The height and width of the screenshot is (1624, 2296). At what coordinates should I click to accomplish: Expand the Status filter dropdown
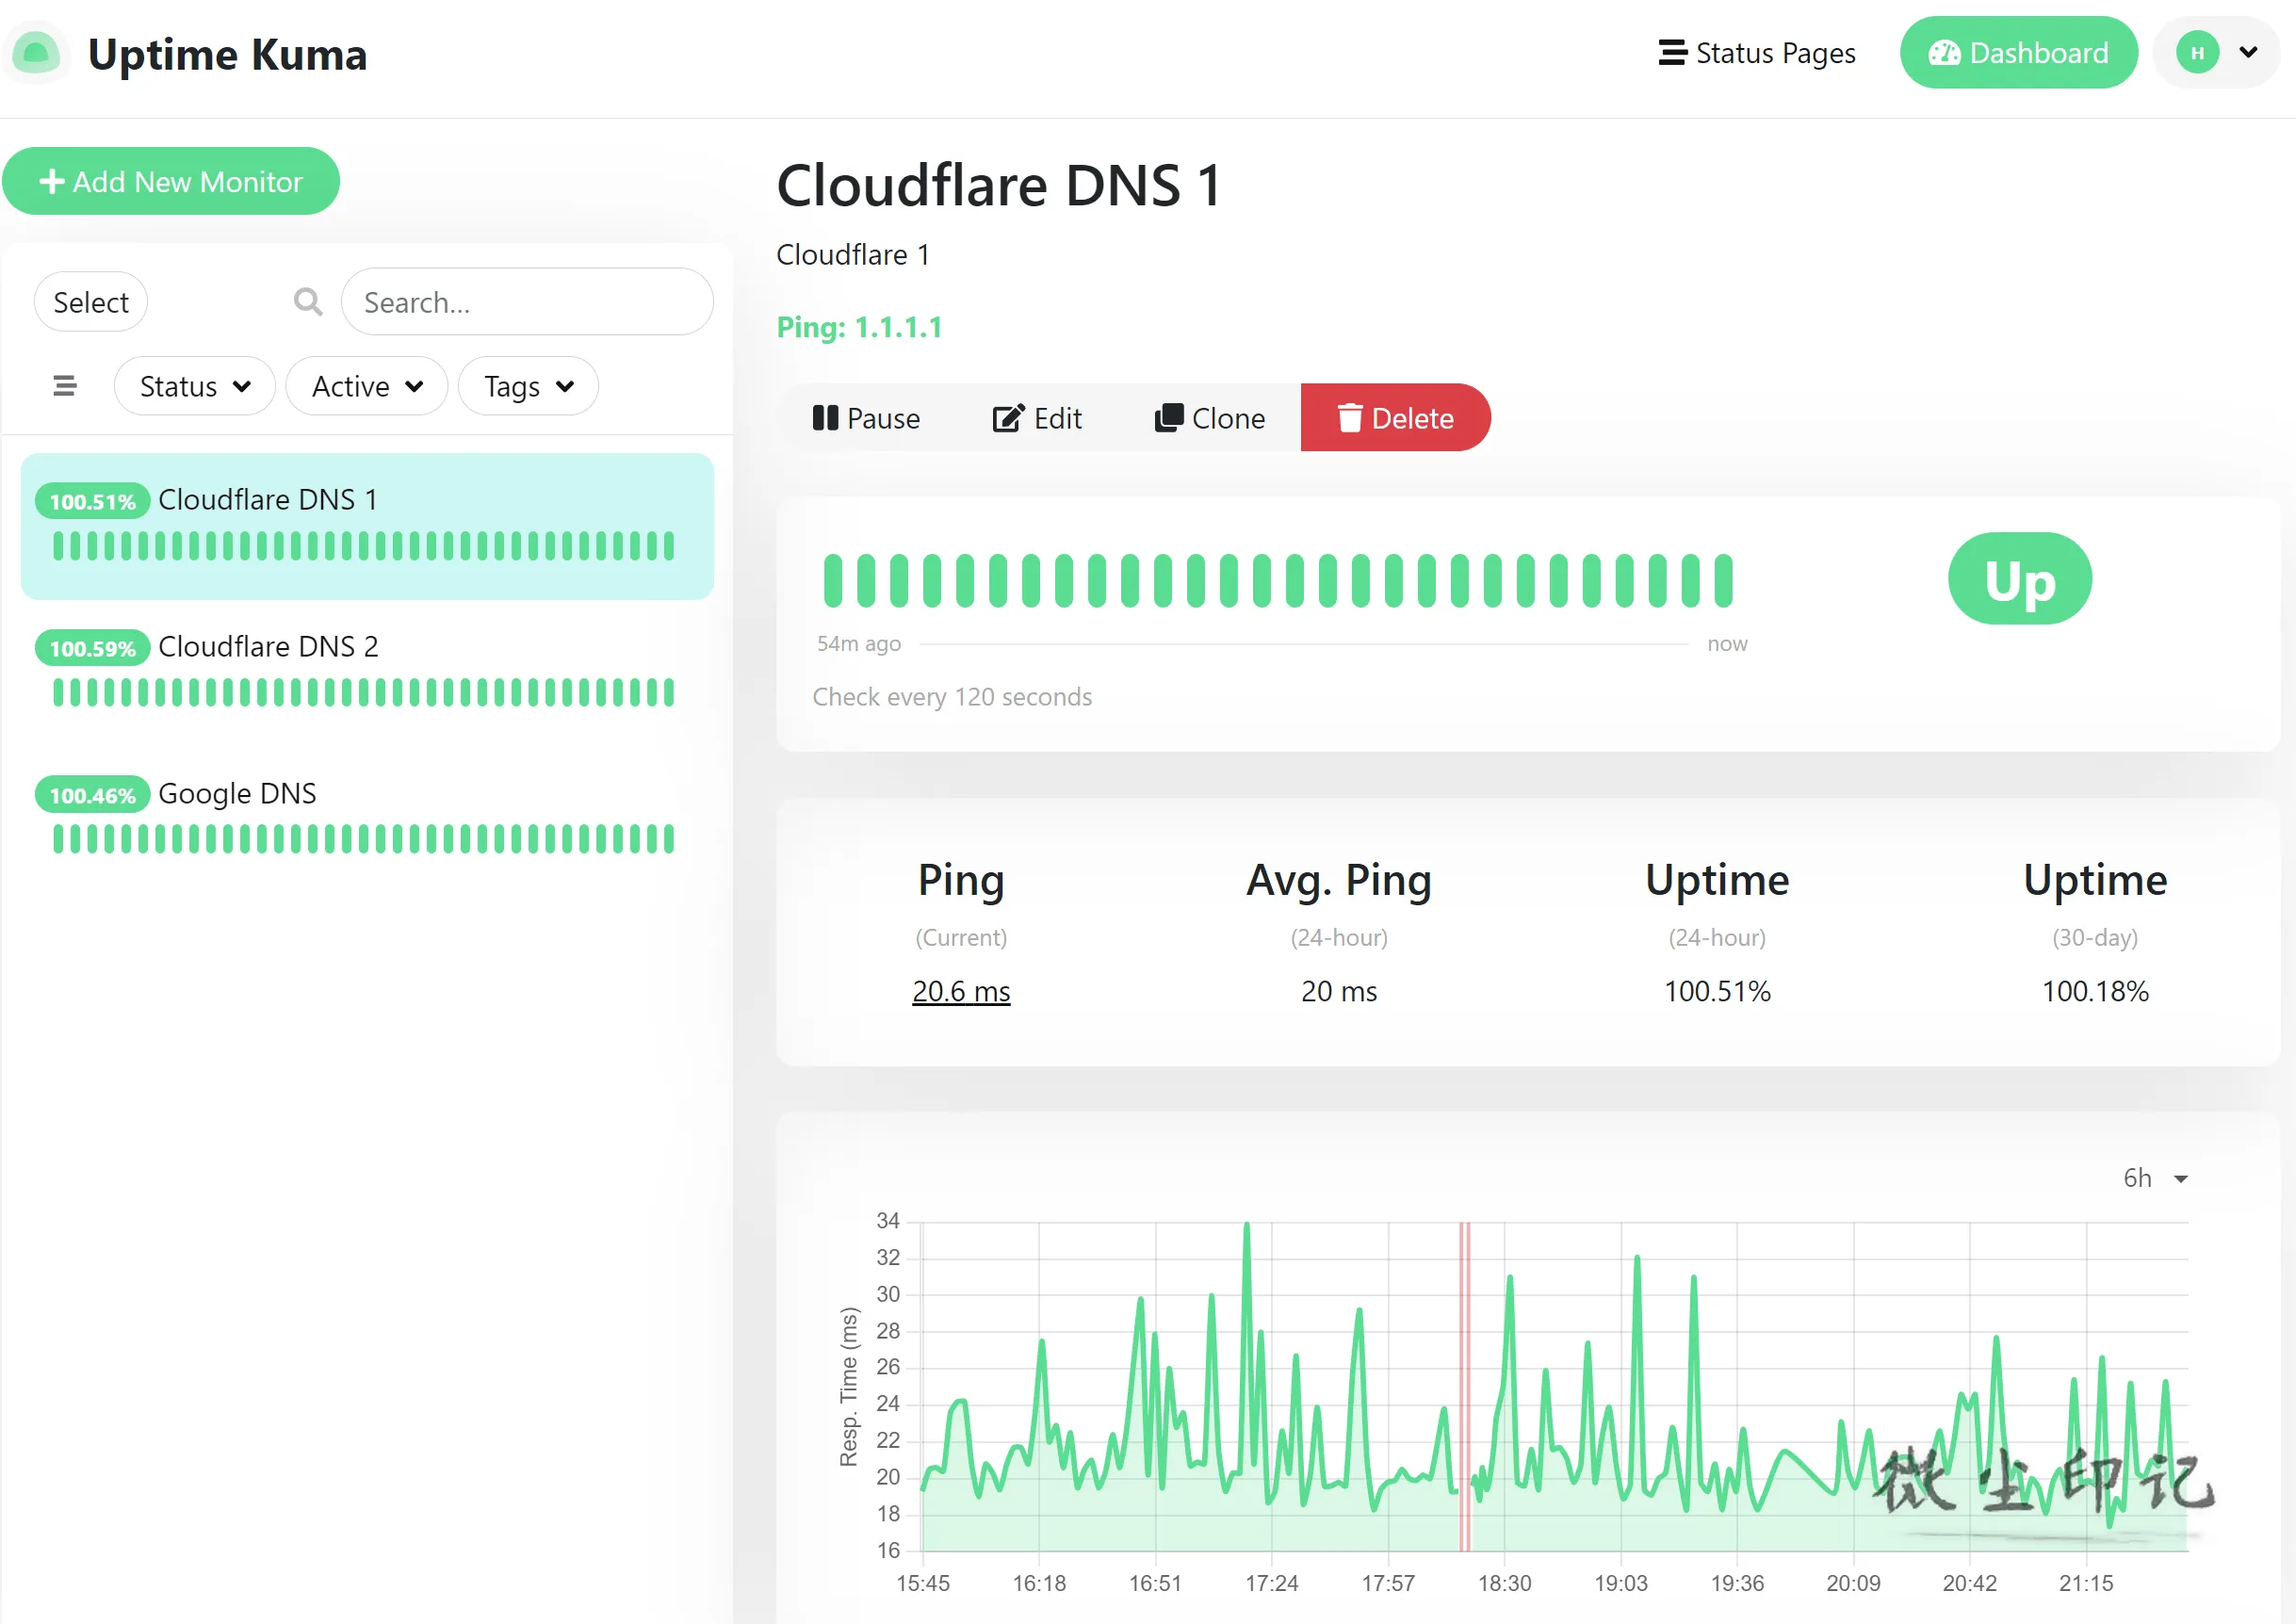pyautogui.click(x=195, y=386)
